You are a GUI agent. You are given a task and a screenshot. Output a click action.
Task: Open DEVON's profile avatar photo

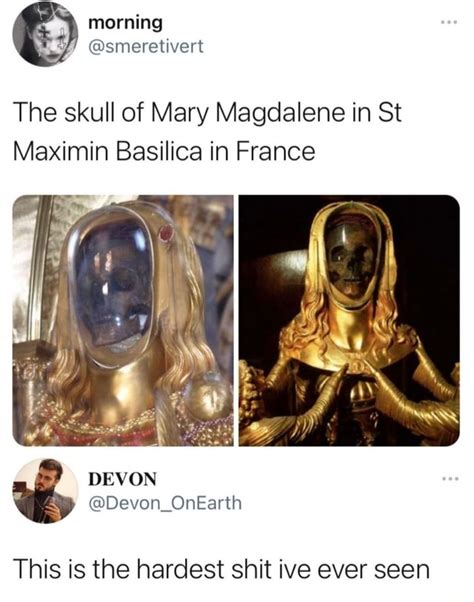pyautogui.click(x=45, y=490)
